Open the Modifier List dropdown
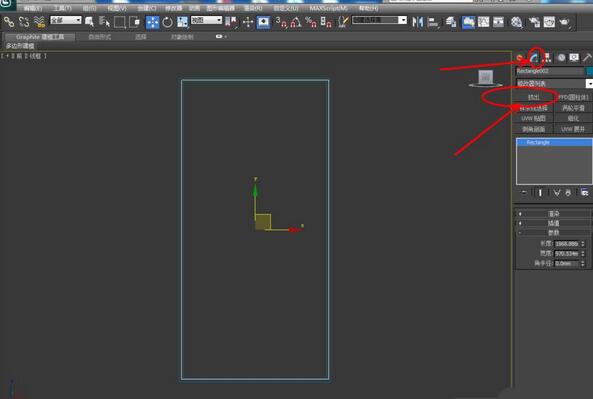Image resolution: width=593 pixels, height=399 pixels. pyautogui.click(x=554, y=83)
